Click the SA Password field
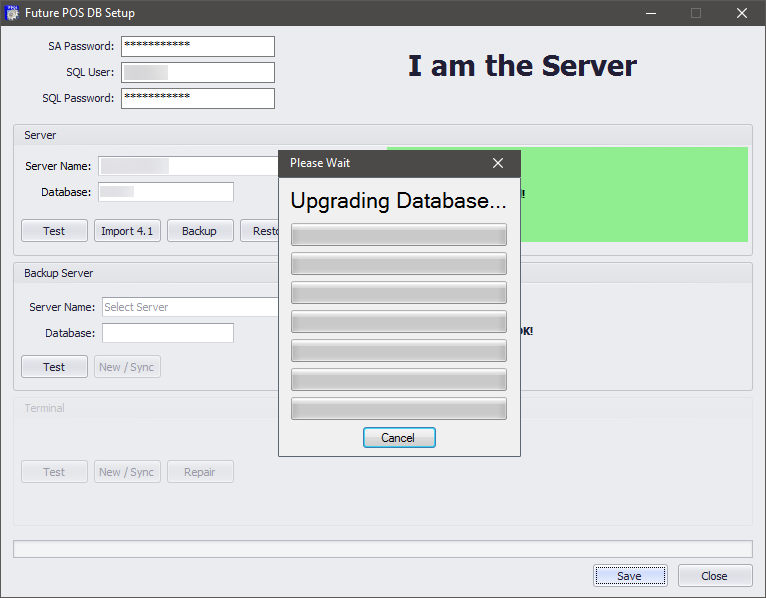766x598 pixels. [198, 46]
